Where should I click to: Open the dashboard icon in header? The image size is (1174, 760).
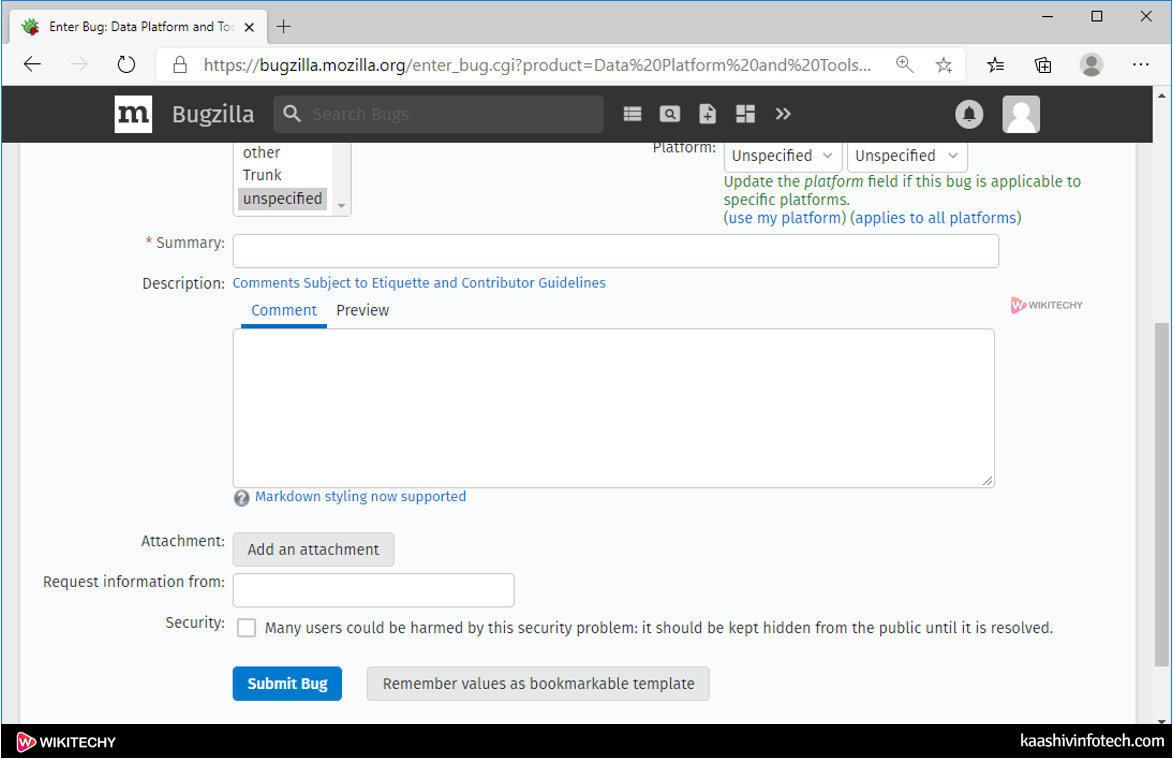click(x=745, y=114)
